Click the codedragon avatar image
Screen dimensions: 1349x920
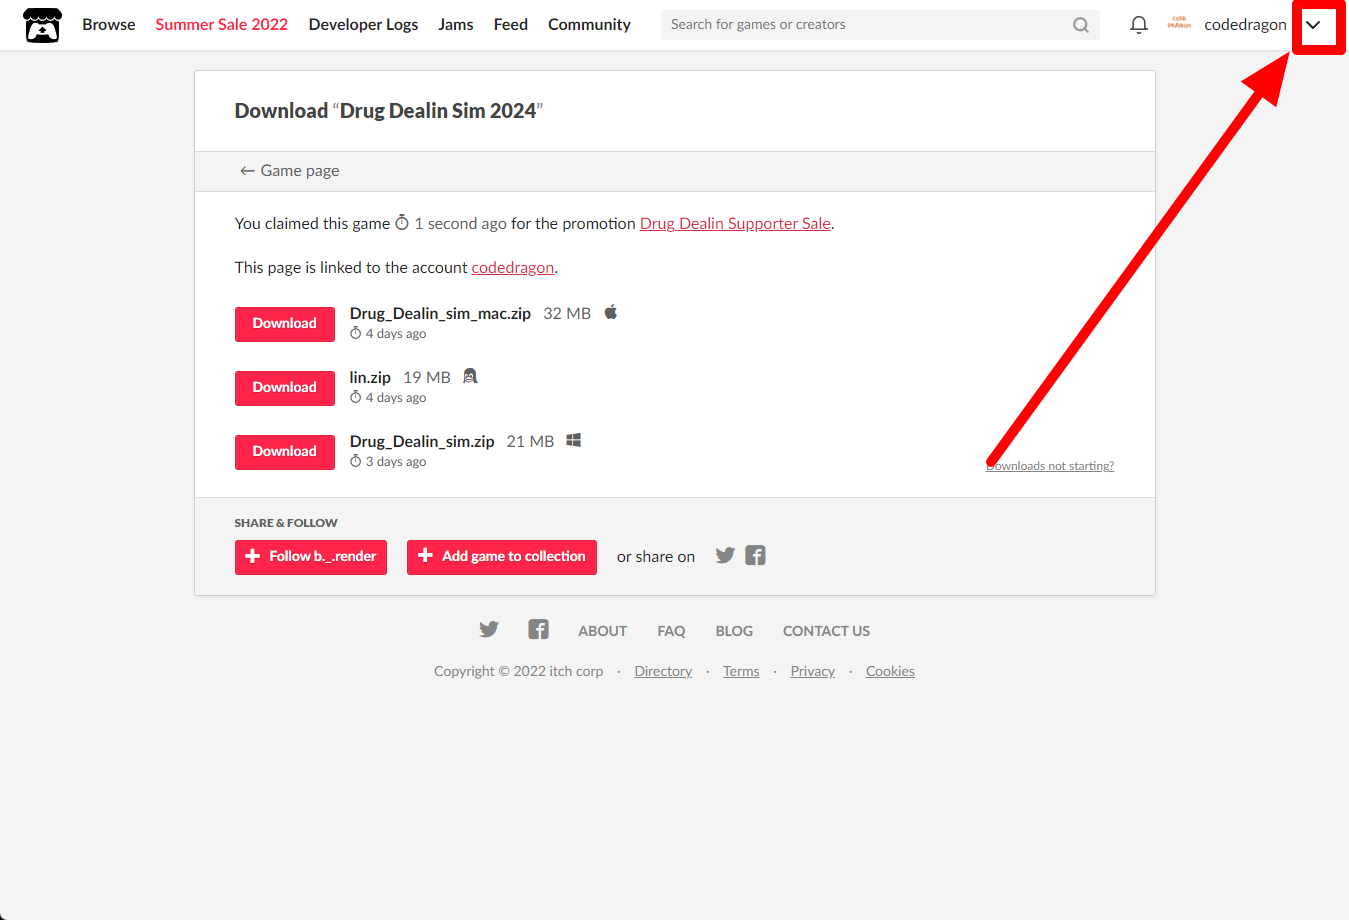pyautogui.click(x=1179, y=24)
